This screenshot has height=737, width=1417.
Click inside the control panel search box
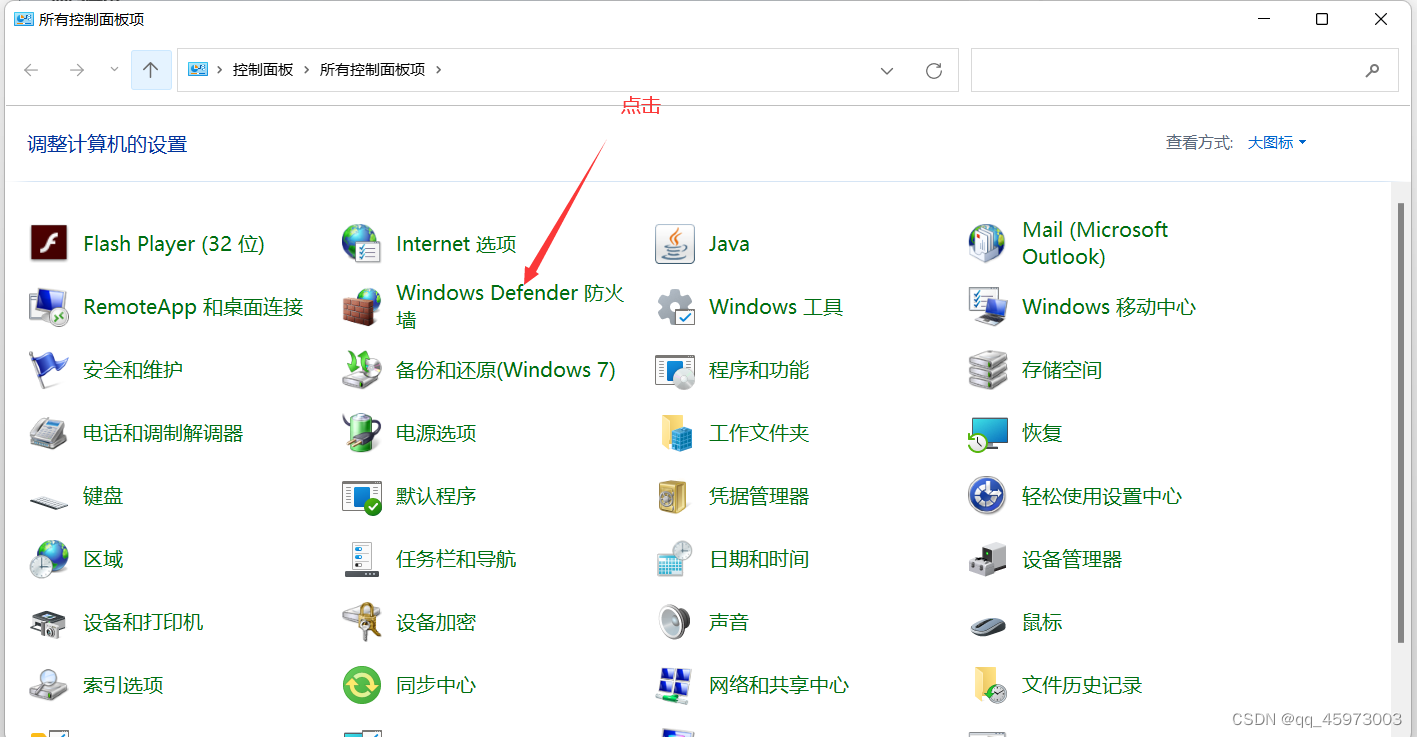click(x=1184, y=70)
